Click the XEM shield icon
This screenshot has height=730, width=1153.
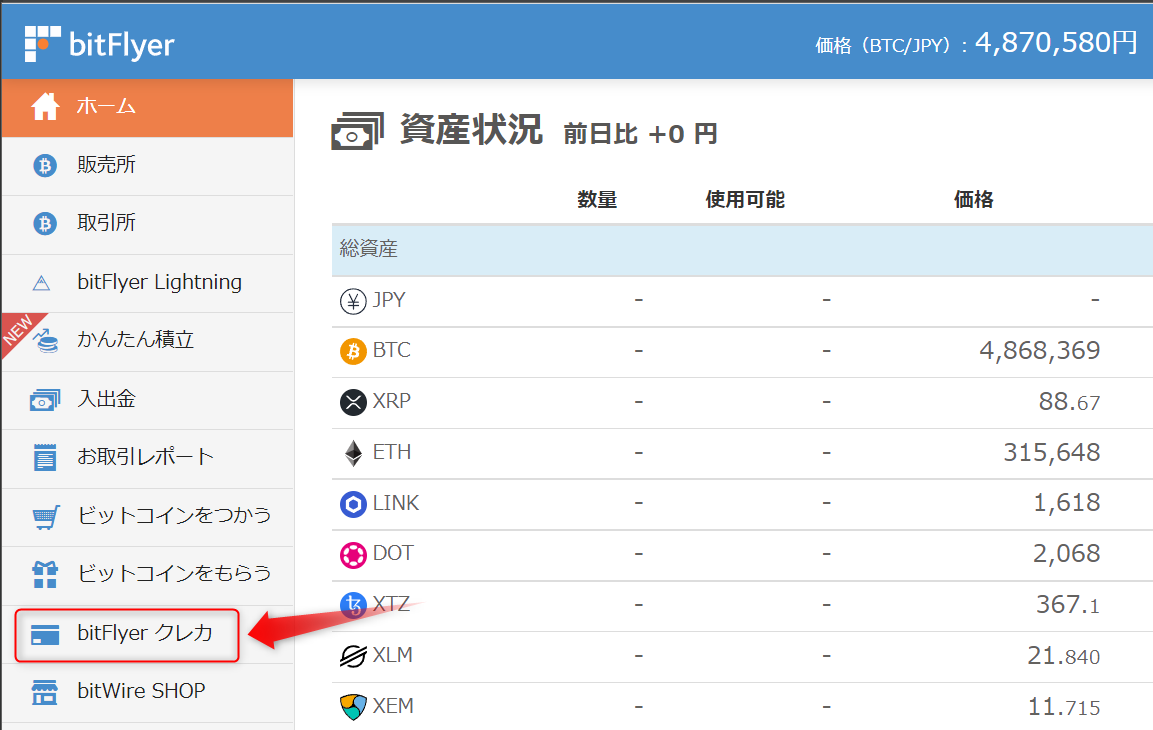pyautogui.click(x=353, y=707)
